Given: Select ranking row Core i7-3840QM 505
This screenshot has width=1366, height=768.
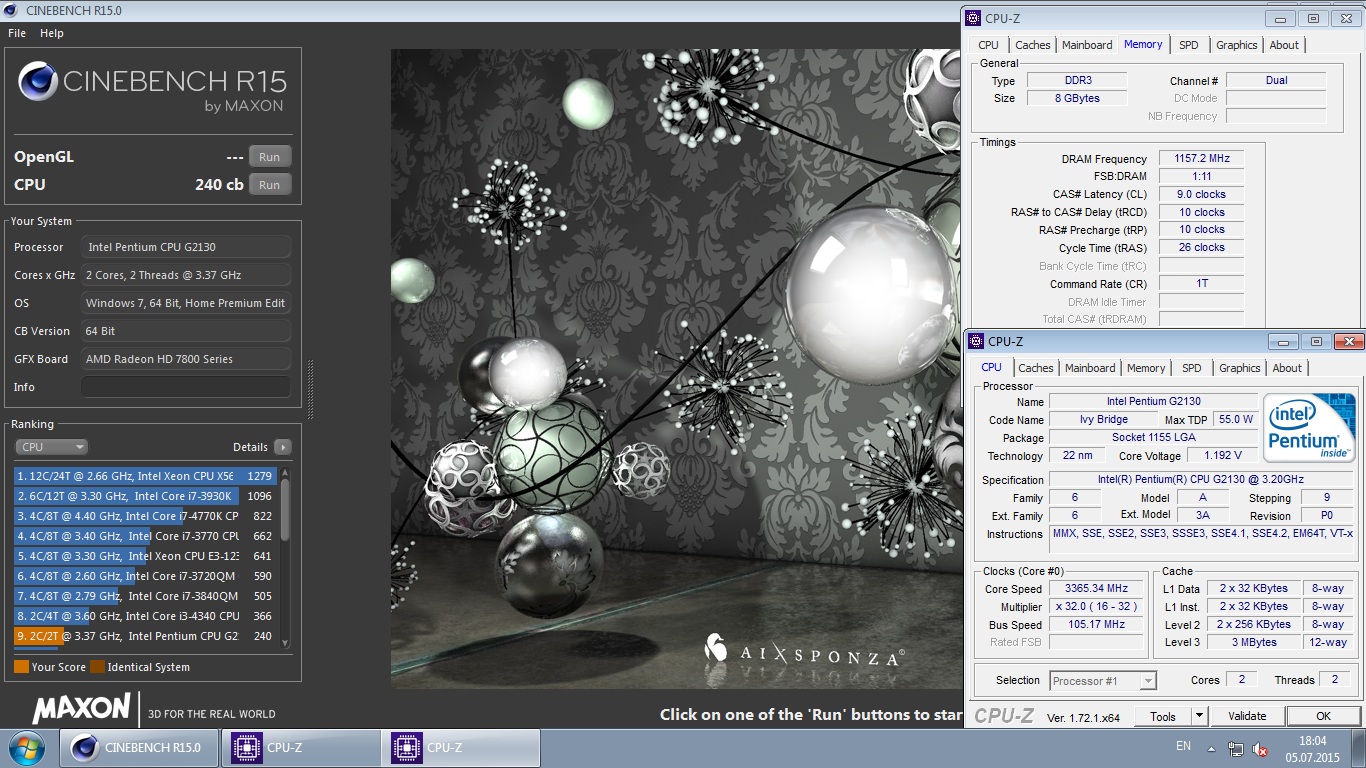Looking at the screenshot, I should tap(145, 596).
